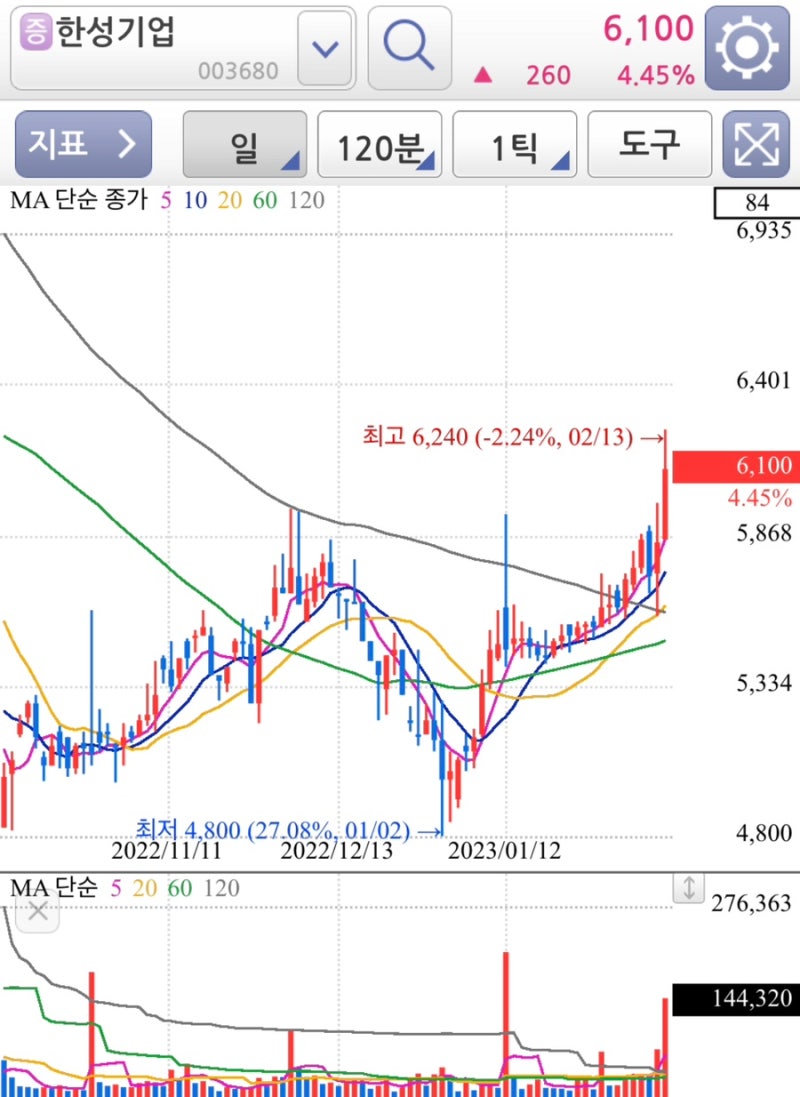This screenshot has width=800, height=1097.
Task: Tap the 4,800 axis price label
Action: click(764, 833)
